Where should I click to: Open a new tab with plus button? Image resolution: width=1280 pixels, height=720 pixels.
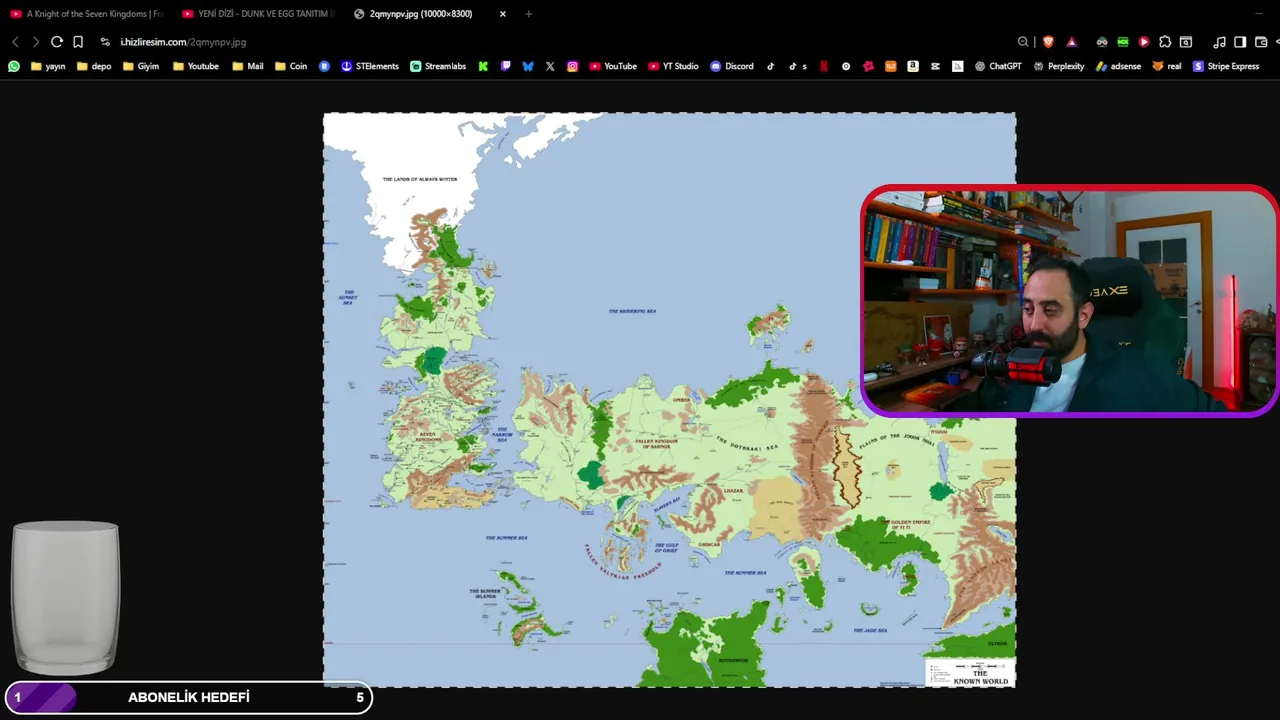coord(529,14)
